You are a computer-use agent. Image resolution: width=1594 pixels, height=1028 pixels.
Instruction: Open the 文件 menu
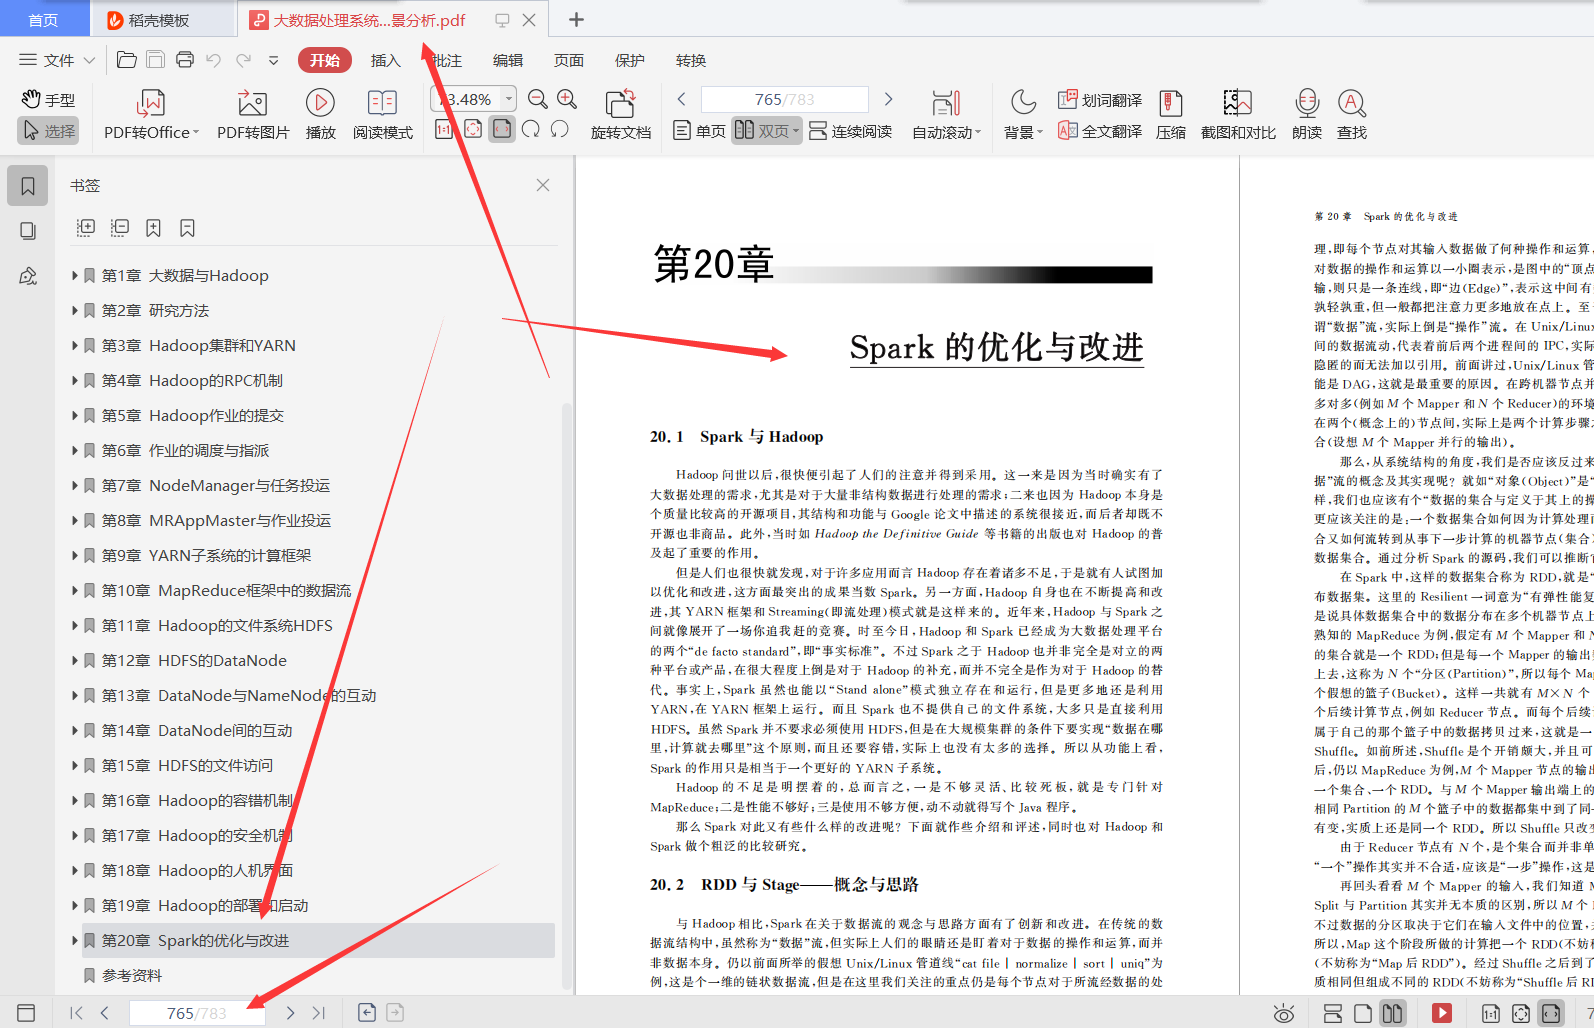57,60
